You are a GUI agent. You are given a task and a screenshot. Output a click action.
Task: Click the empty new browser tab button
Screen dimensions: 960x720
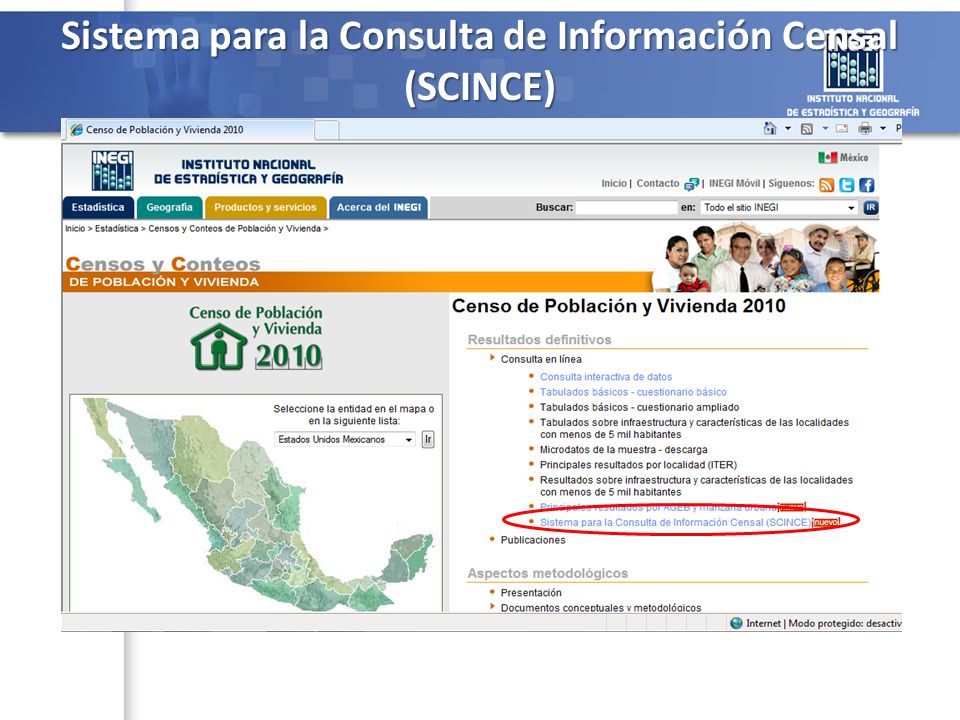(327, 130)
